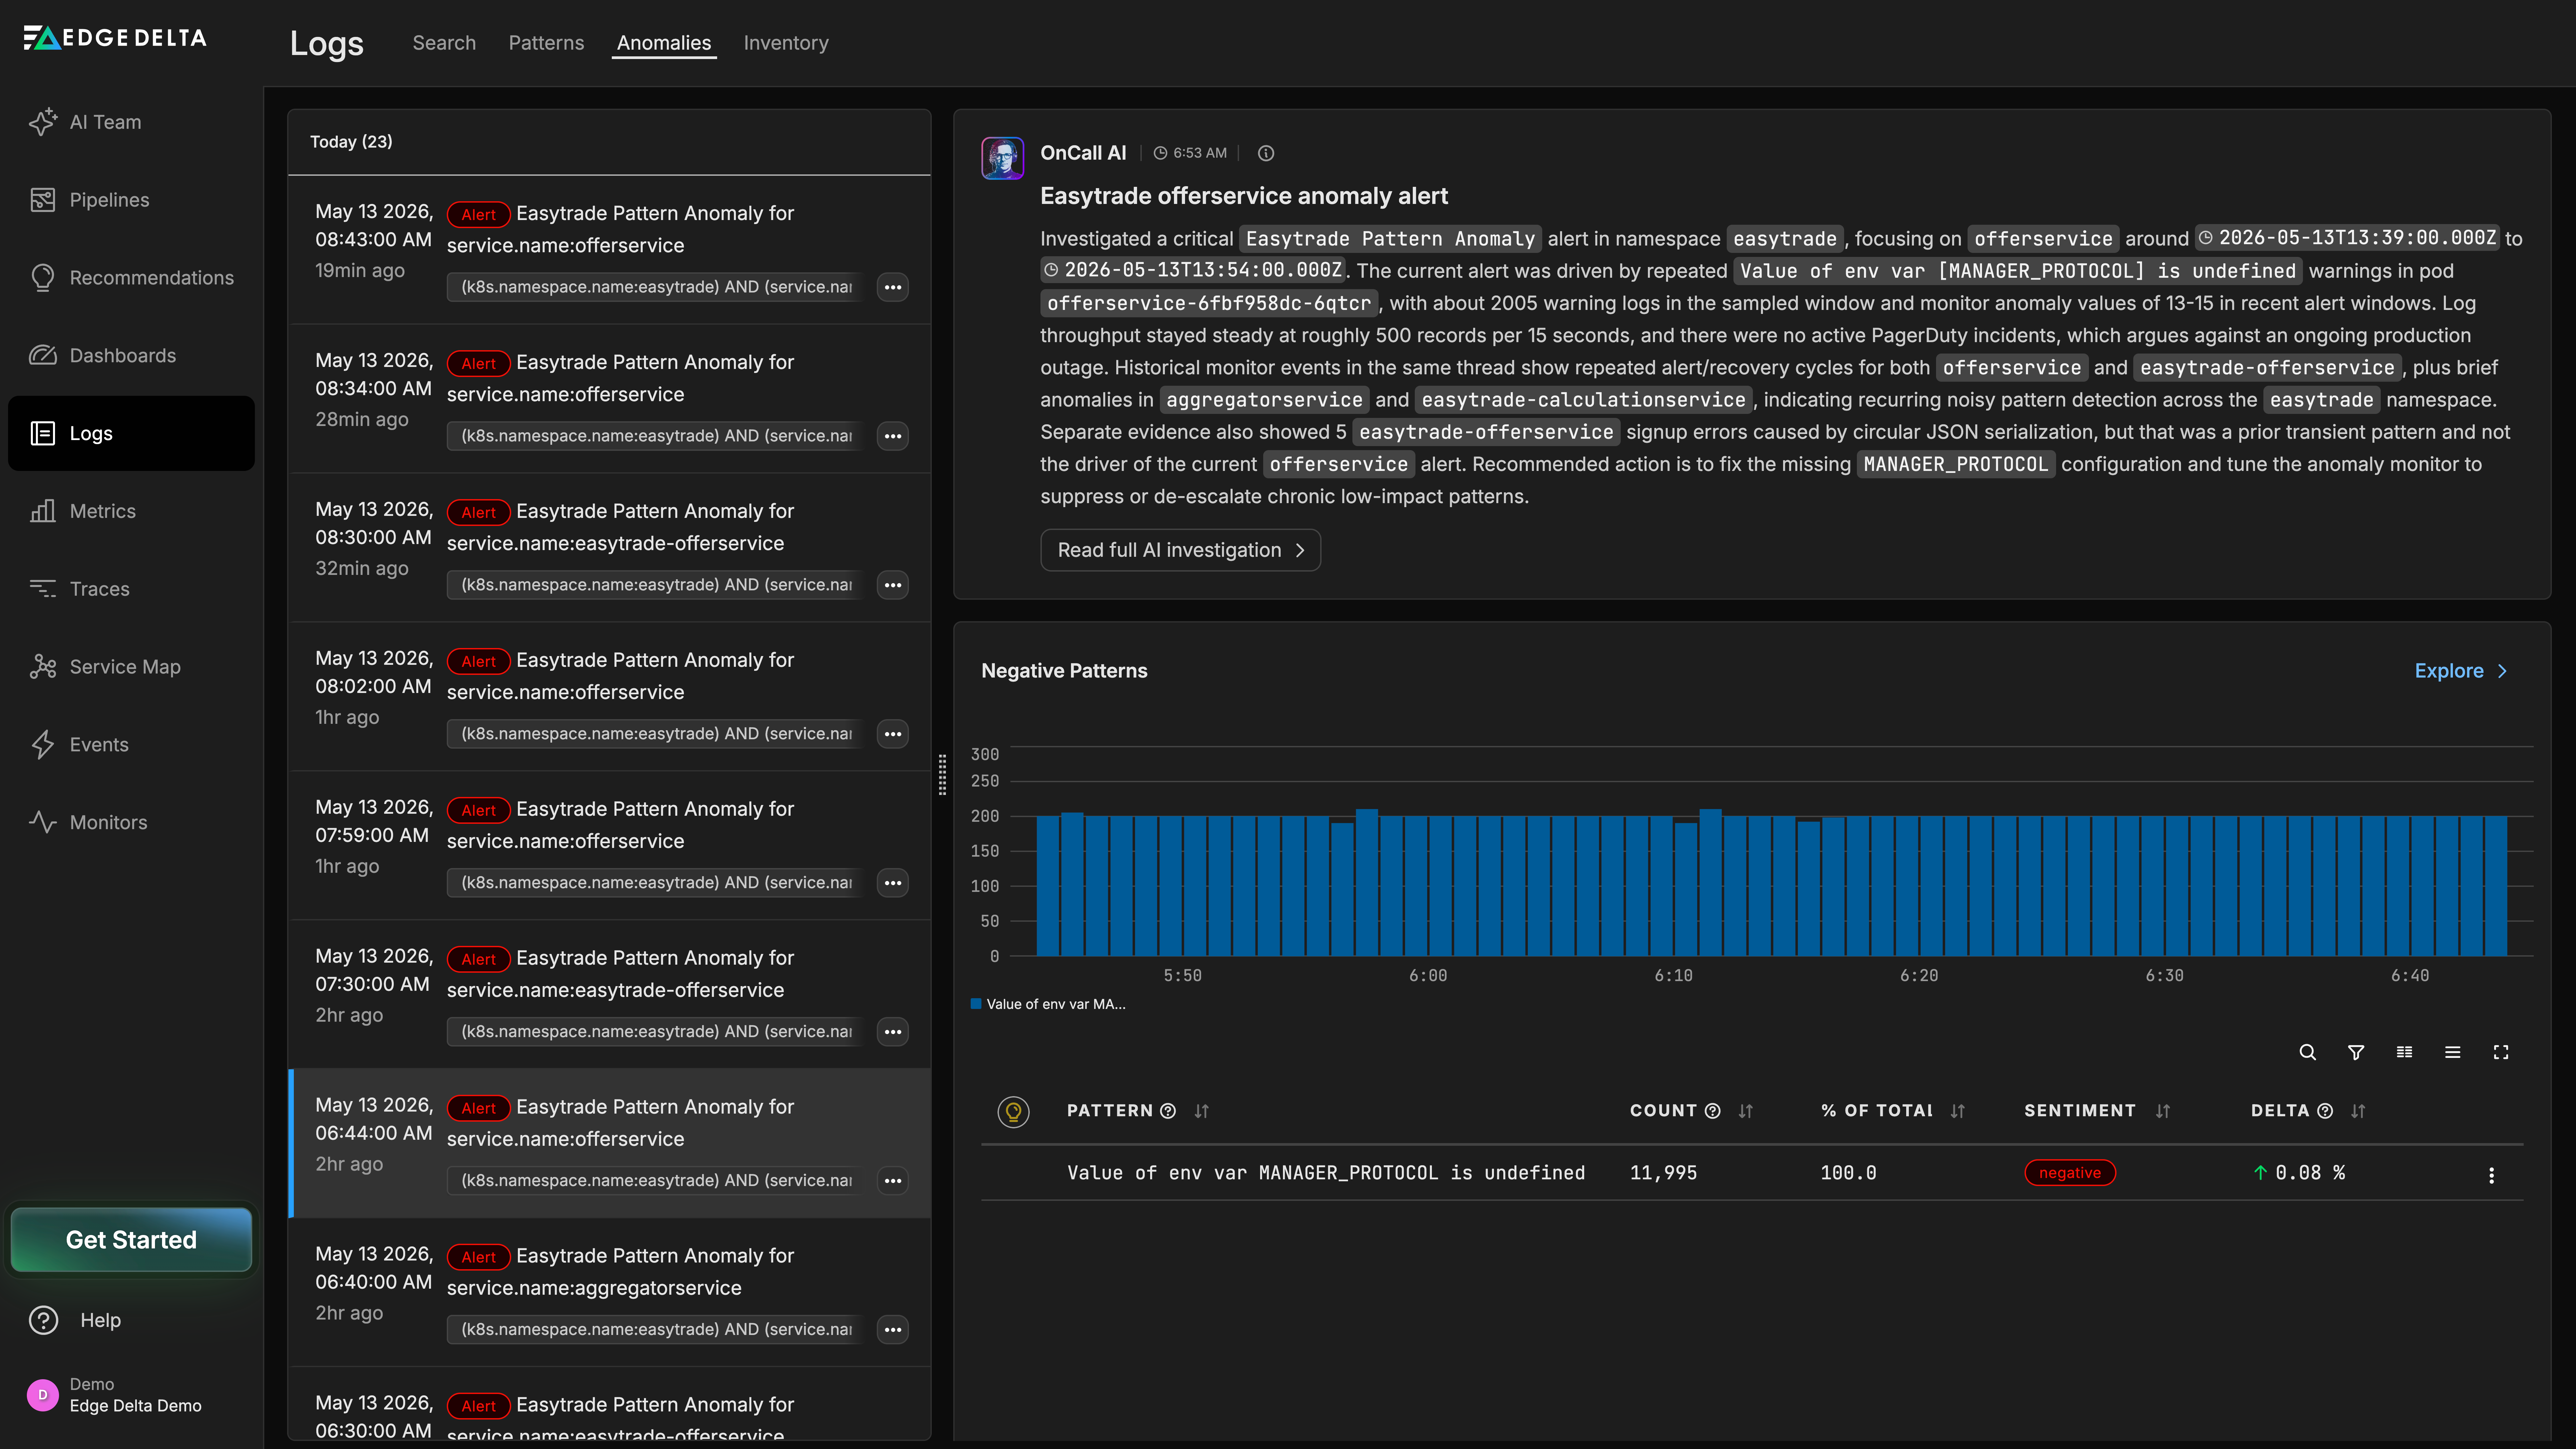Screen dimensions: 2576x1449
Task: Open Traces in the sidebar
Action: pyautogui.click(x=131, y=589)
